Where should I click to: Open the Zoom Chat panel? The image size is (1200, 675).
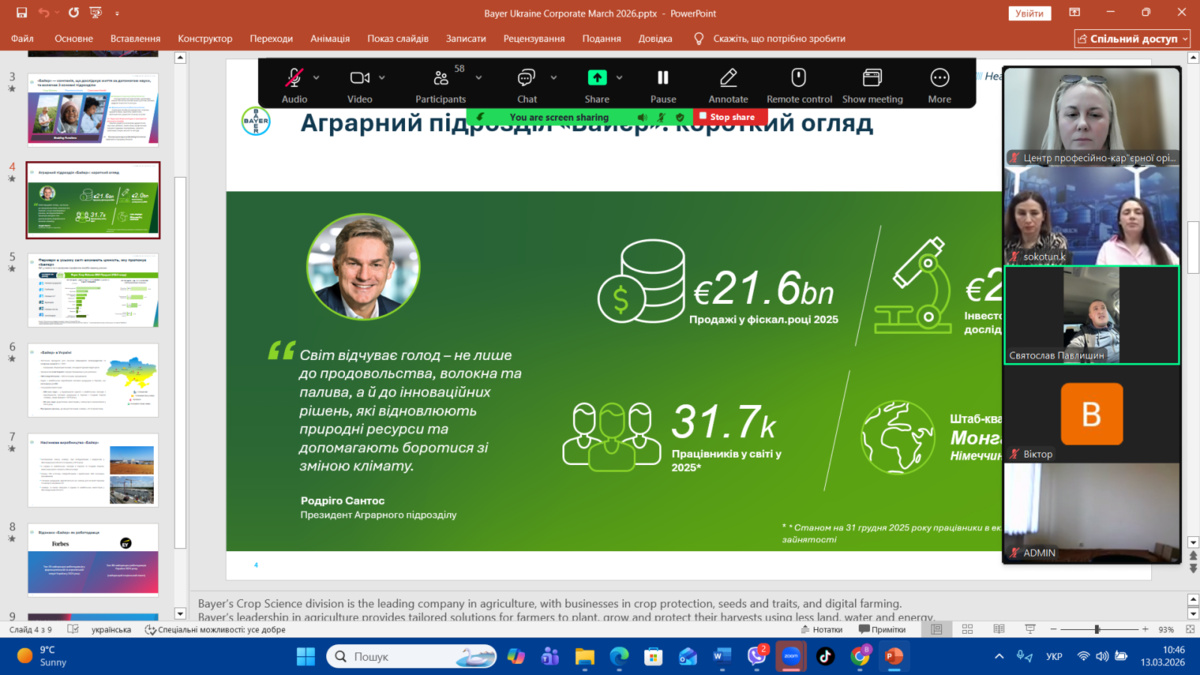pos(526,78)
